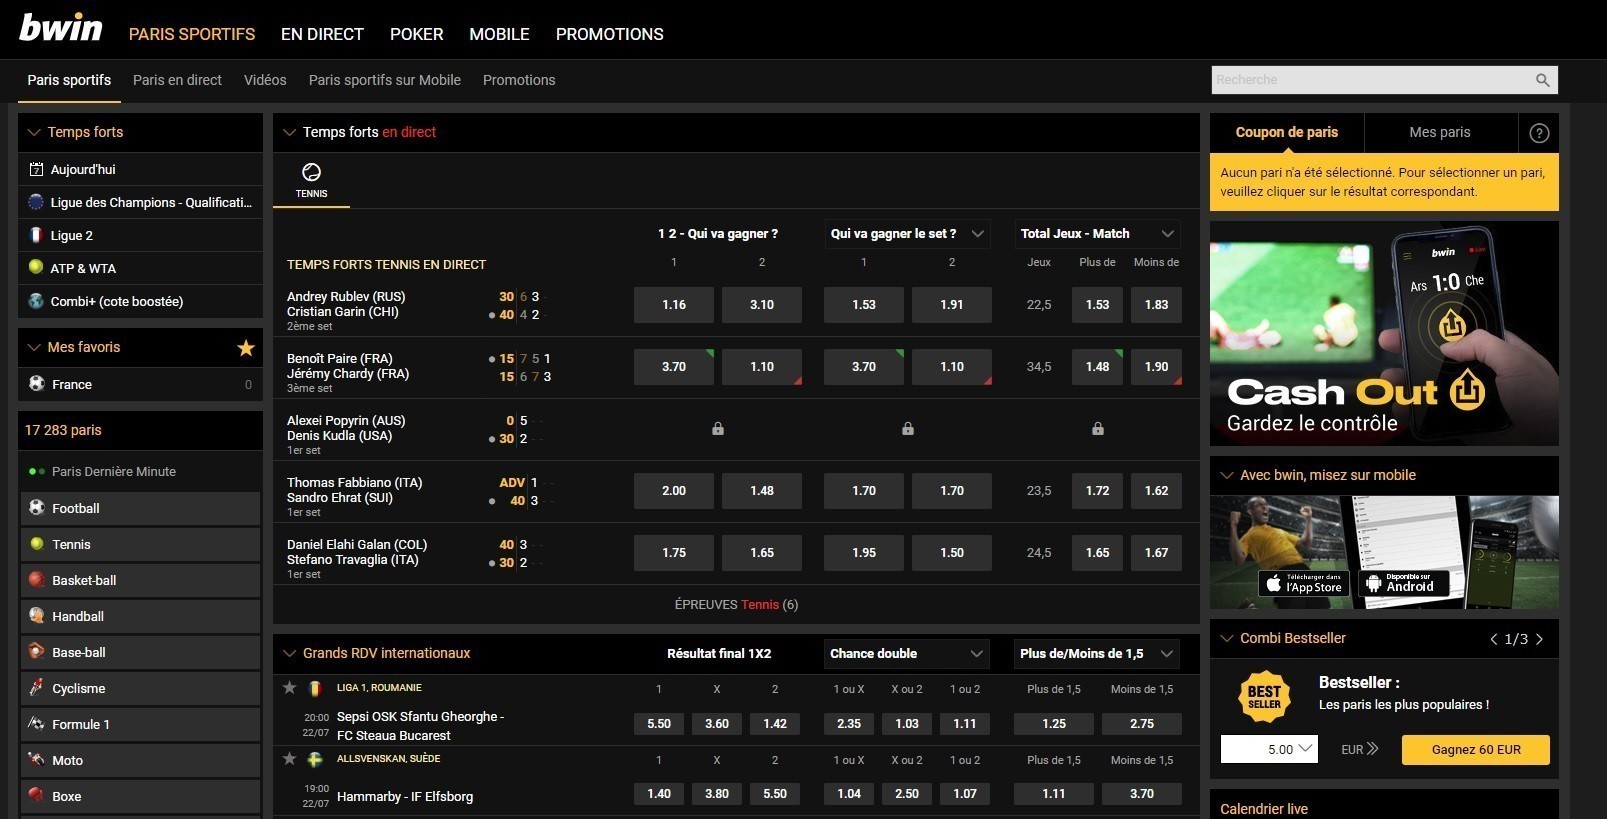Go to next Combi Bestseller
Image resolution: width=1607 pixels, height=819 pixels.
1539,639
